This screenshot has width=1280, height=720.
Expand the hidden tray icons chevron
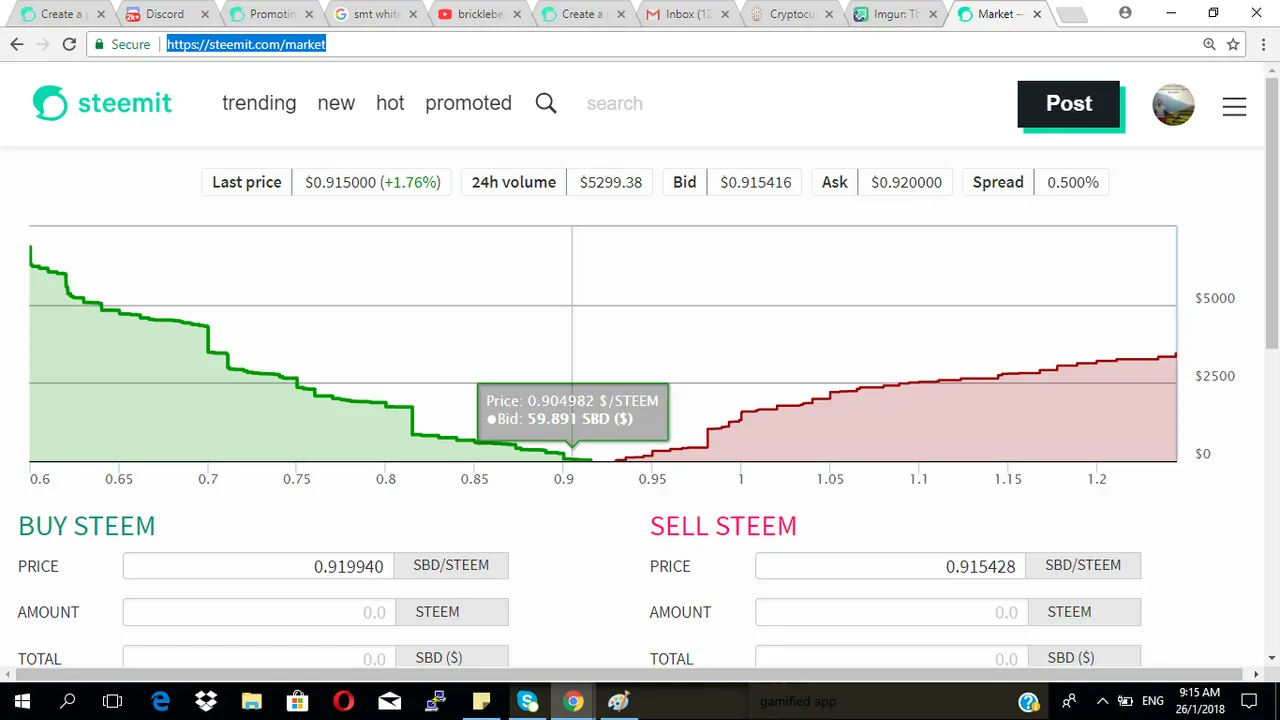pos(1102,701)
